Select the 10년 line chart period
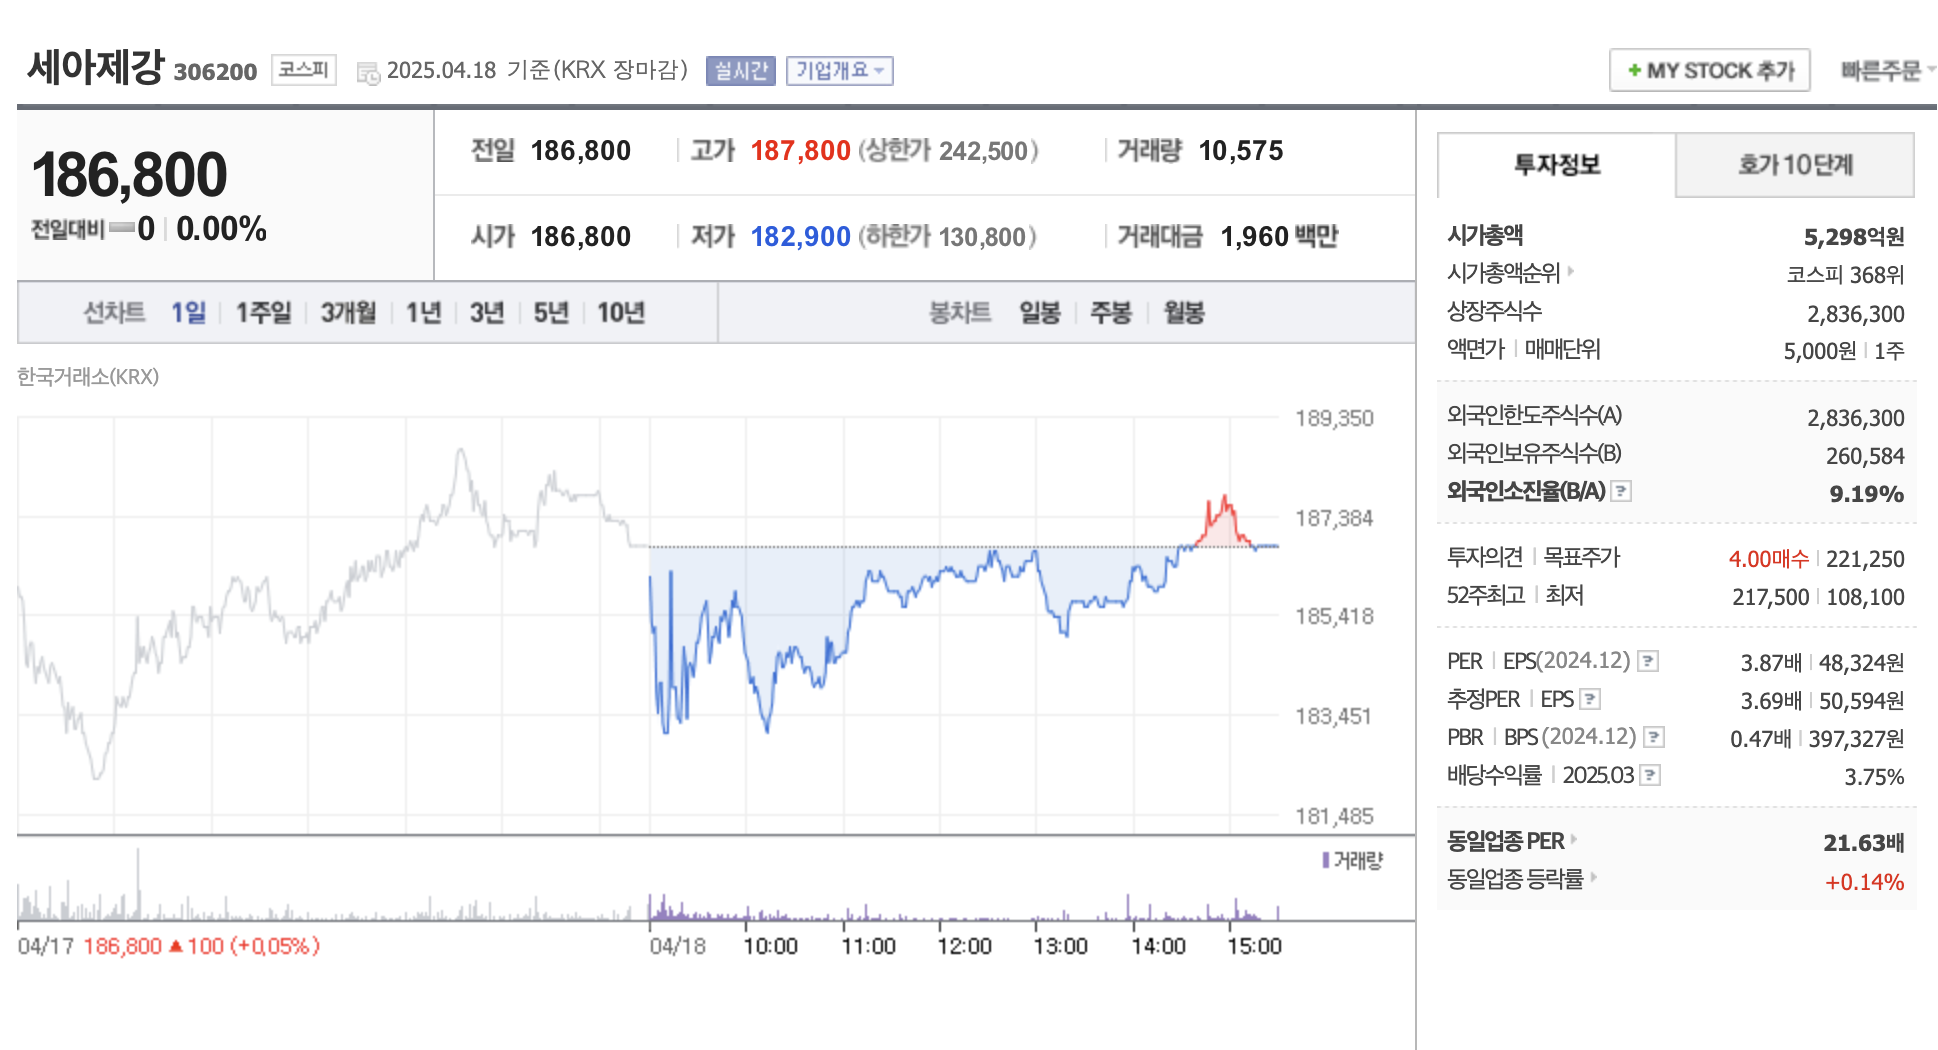The height and width of the screenshot is (1050, 1938). tap(621, 313)
